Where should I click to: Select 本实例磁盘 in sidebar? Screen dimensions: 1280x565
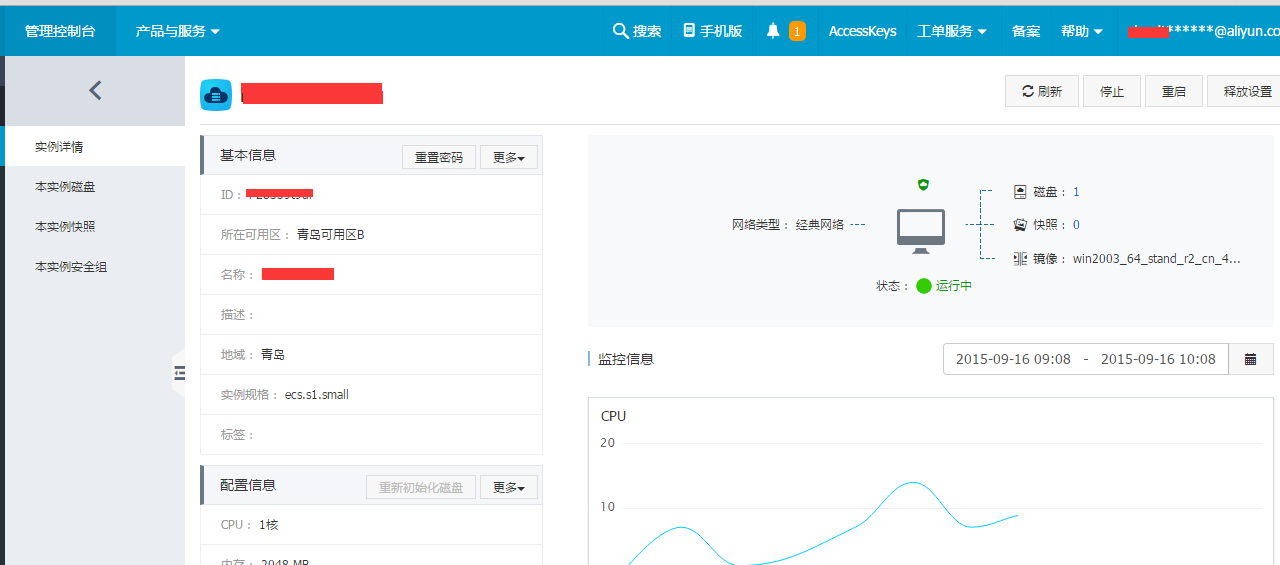coord(65,187)
